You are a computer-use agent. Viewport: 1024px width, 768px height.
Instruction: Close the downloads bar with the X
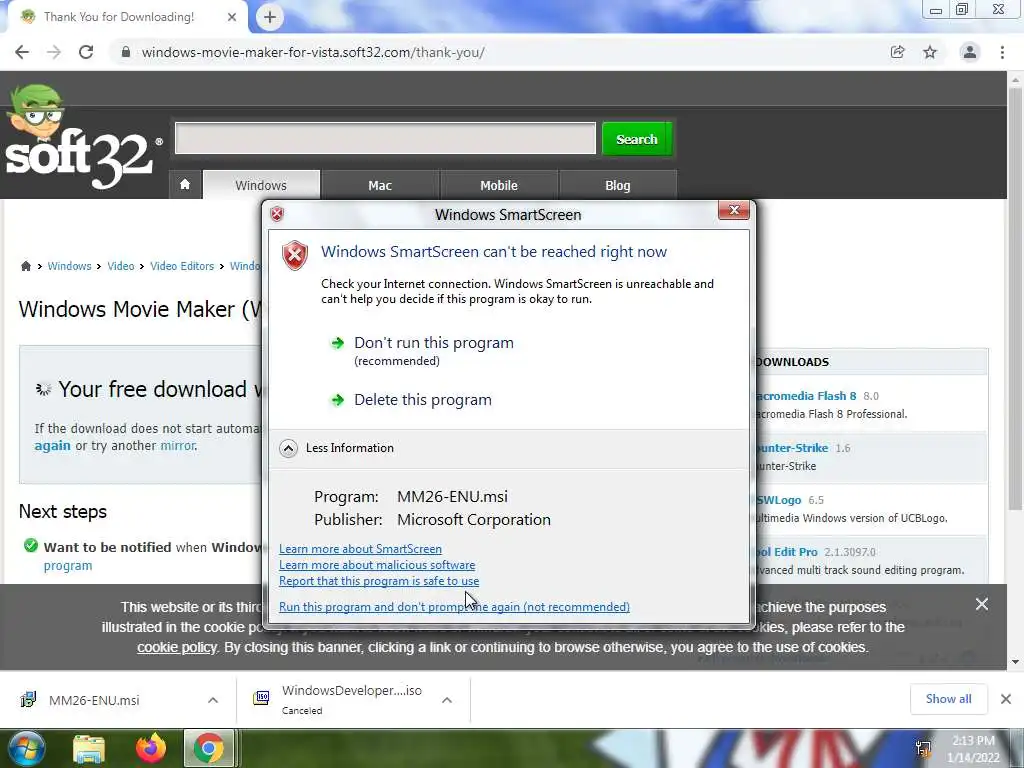click(1006, 699)
